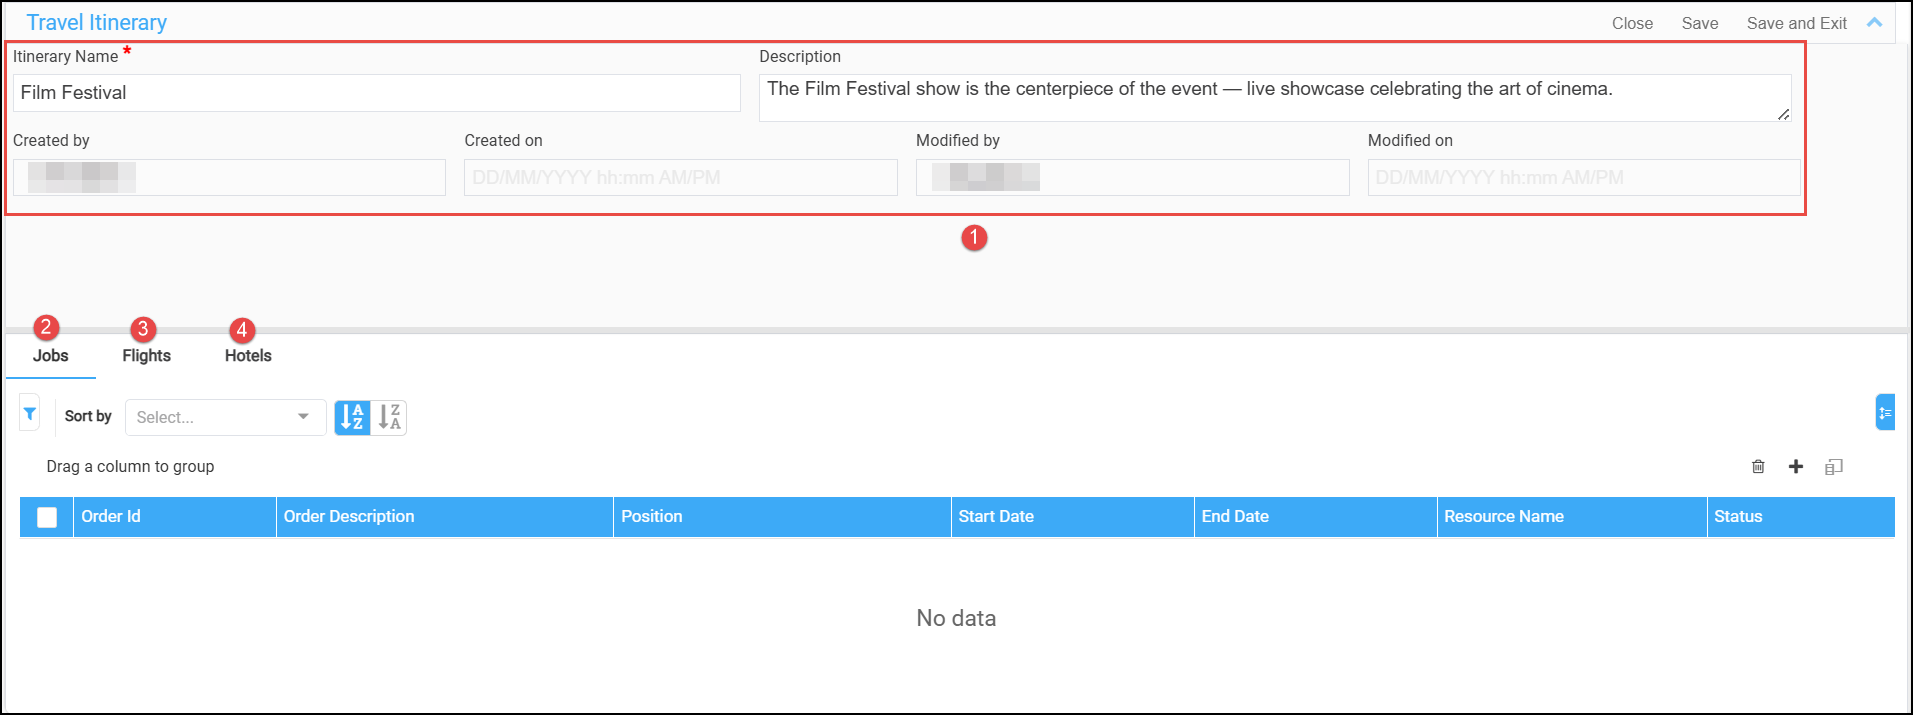Click into the Description text area
Screen dimensions: 1913x715
(1274, 97)
